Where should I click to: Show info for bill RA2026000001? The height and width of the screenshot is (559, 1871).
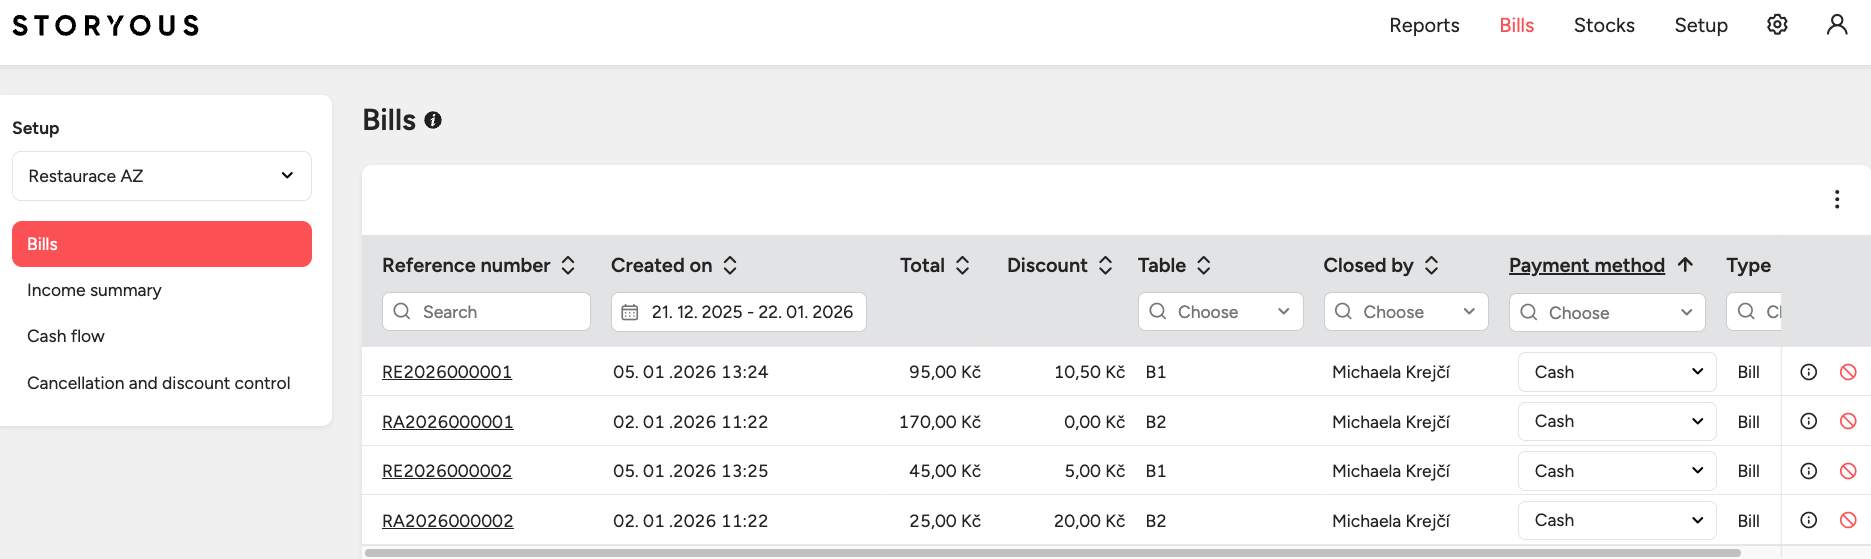click(x=1809, y=421)
